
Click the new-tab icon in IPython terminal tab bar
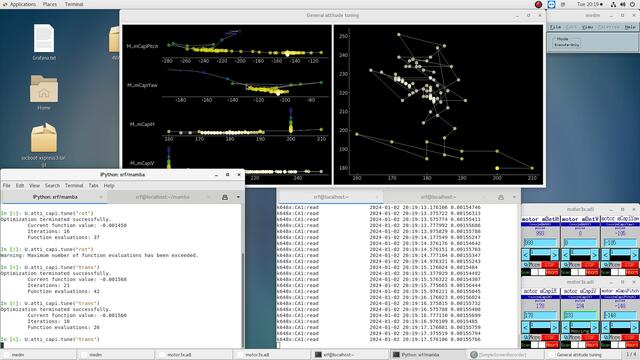pos(225,197)
